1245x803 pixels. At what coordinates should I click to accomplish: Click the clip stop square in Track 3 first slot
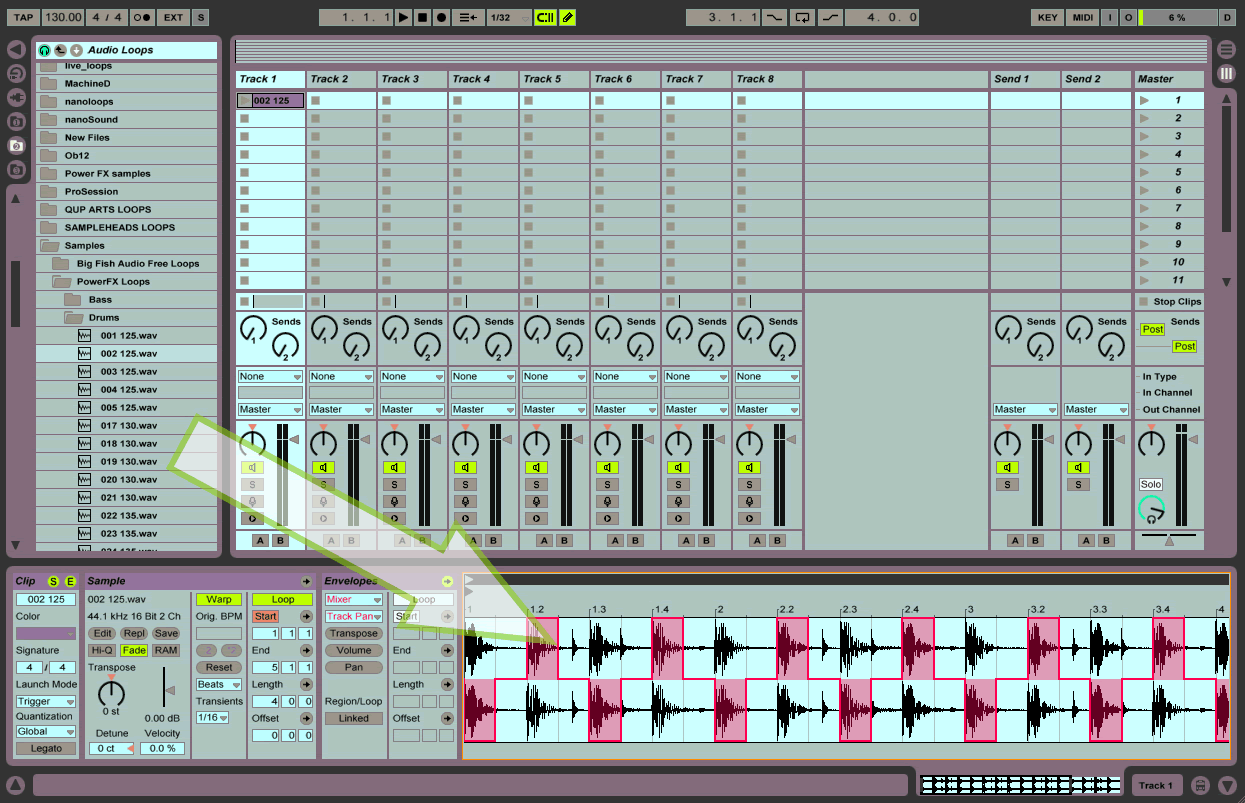click(386, 100)
